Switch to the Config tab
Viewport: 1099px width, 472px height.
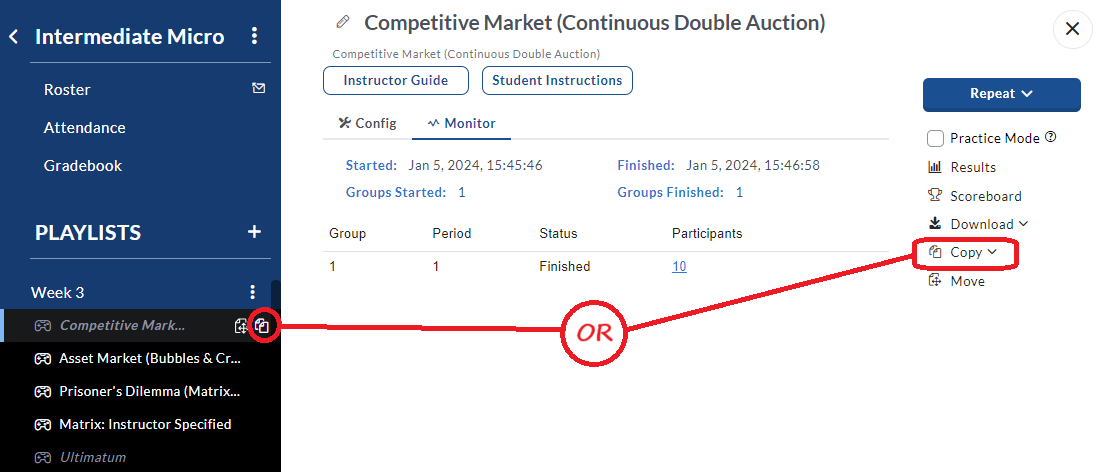pos(367,123)
